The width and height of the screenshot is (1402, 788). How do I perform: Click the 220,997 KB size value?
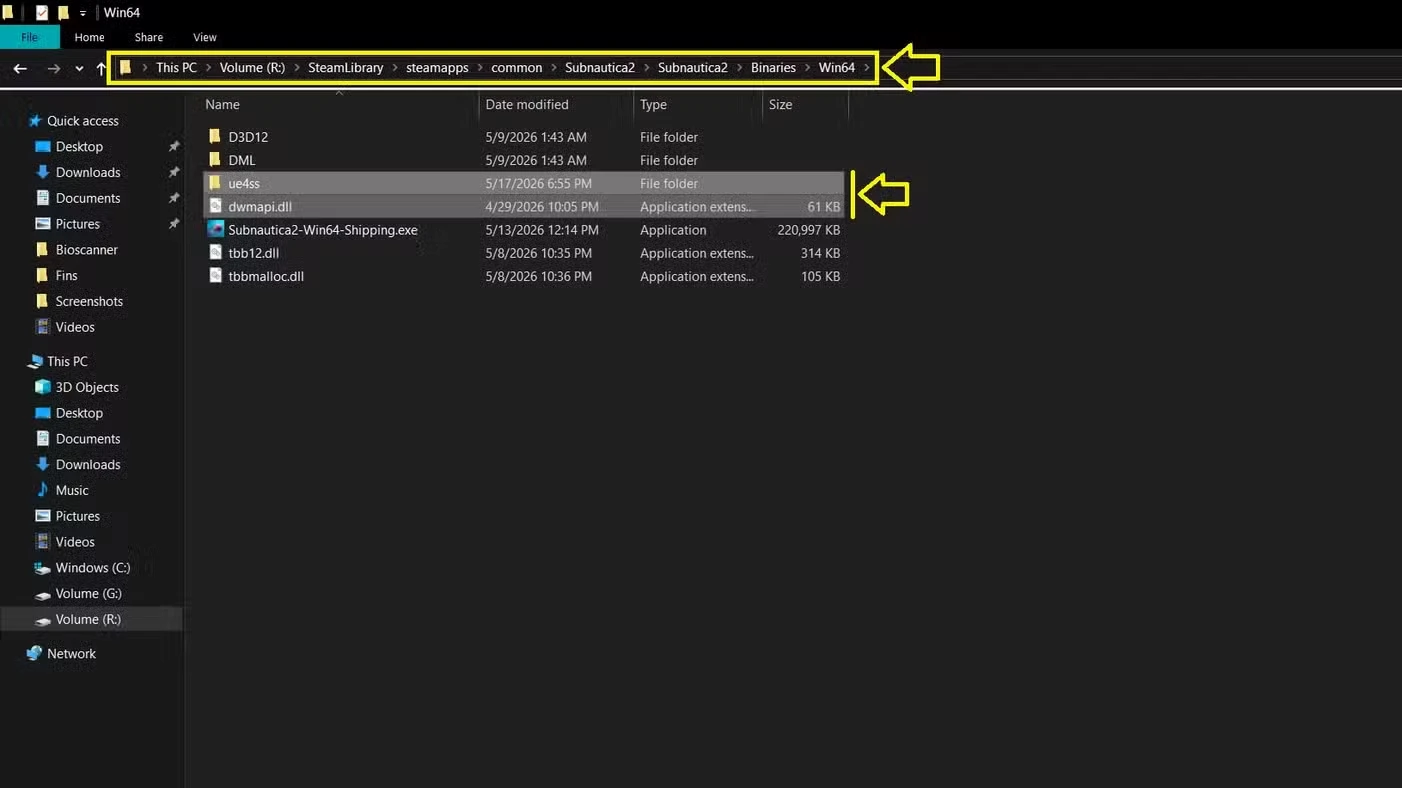coord(809,230)
